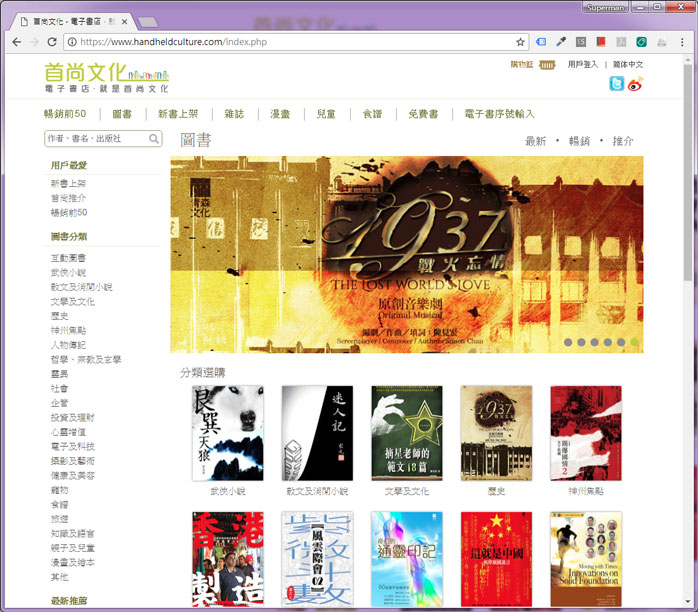This screenshot has width=698, height=612.
Task: Open the 免費書 section
Action: [423, 114]
